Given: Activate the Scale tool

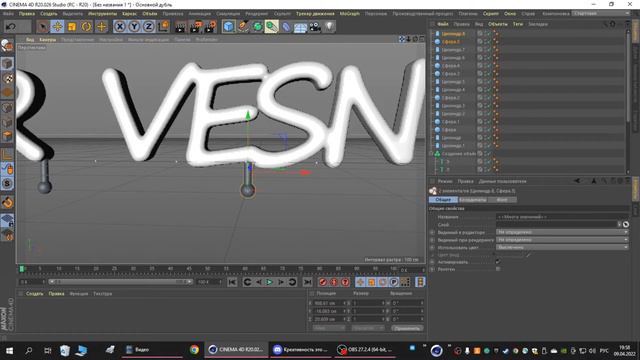Looking at the screenshot, I should (x=72, y=27).
